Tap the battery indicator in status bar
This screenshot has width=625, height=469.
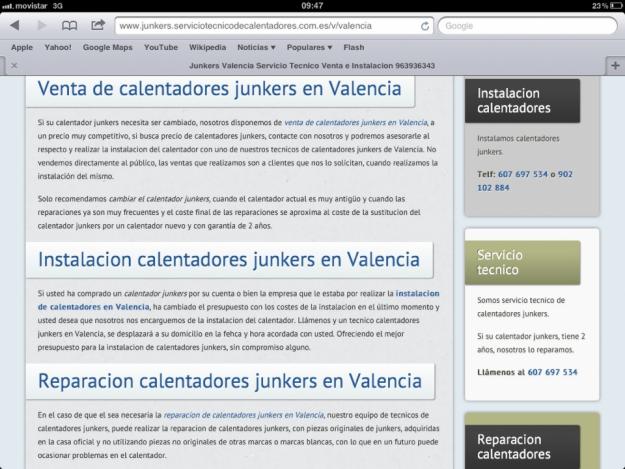click(x=616, y=6)
